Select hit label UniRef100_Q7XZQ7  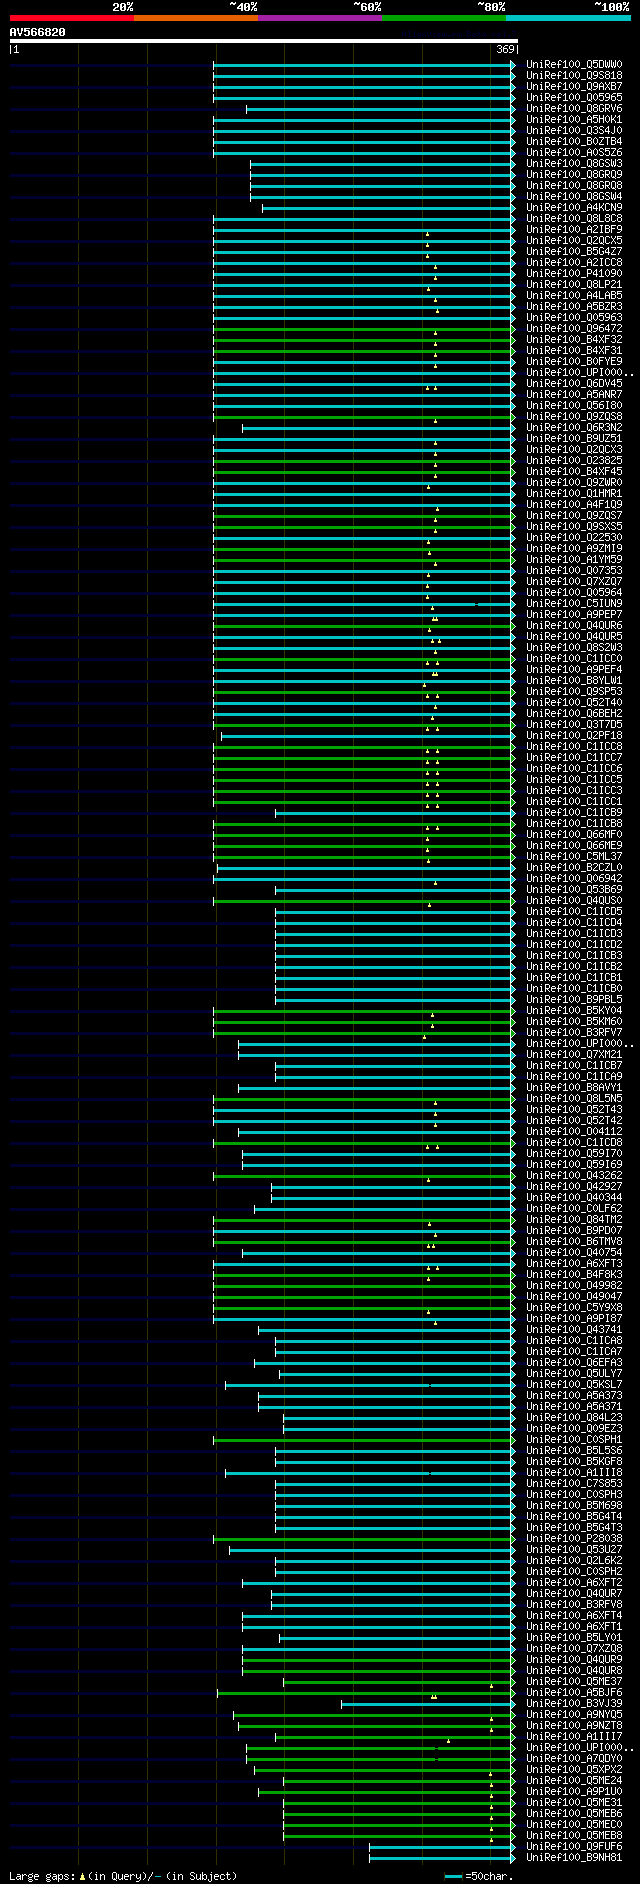point(574,581)
